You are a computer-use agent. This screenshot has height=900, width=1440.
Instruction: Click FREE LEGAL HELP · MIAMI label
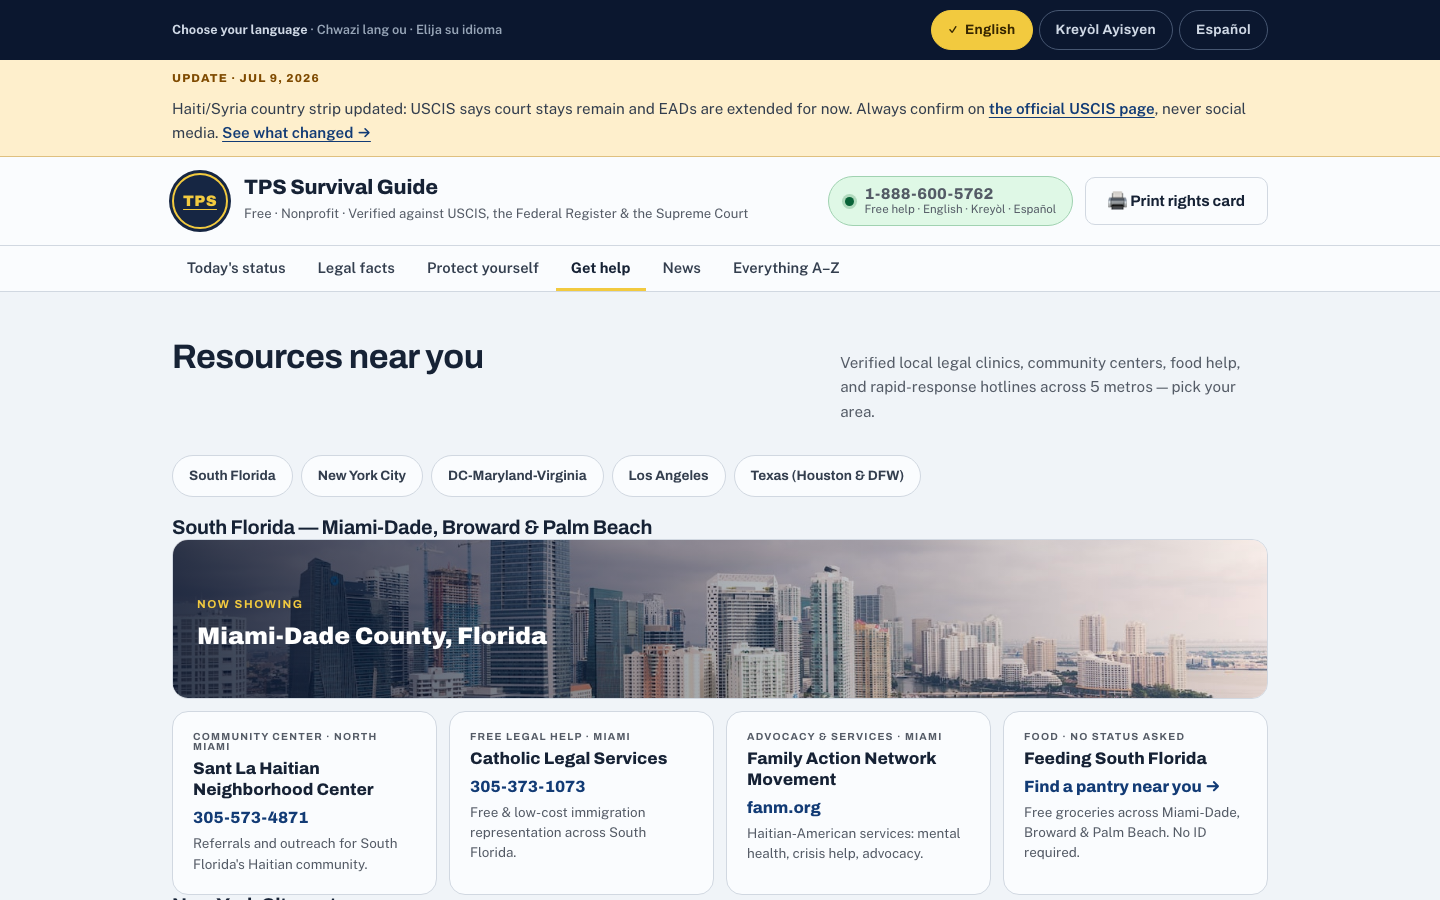point(550,737)
